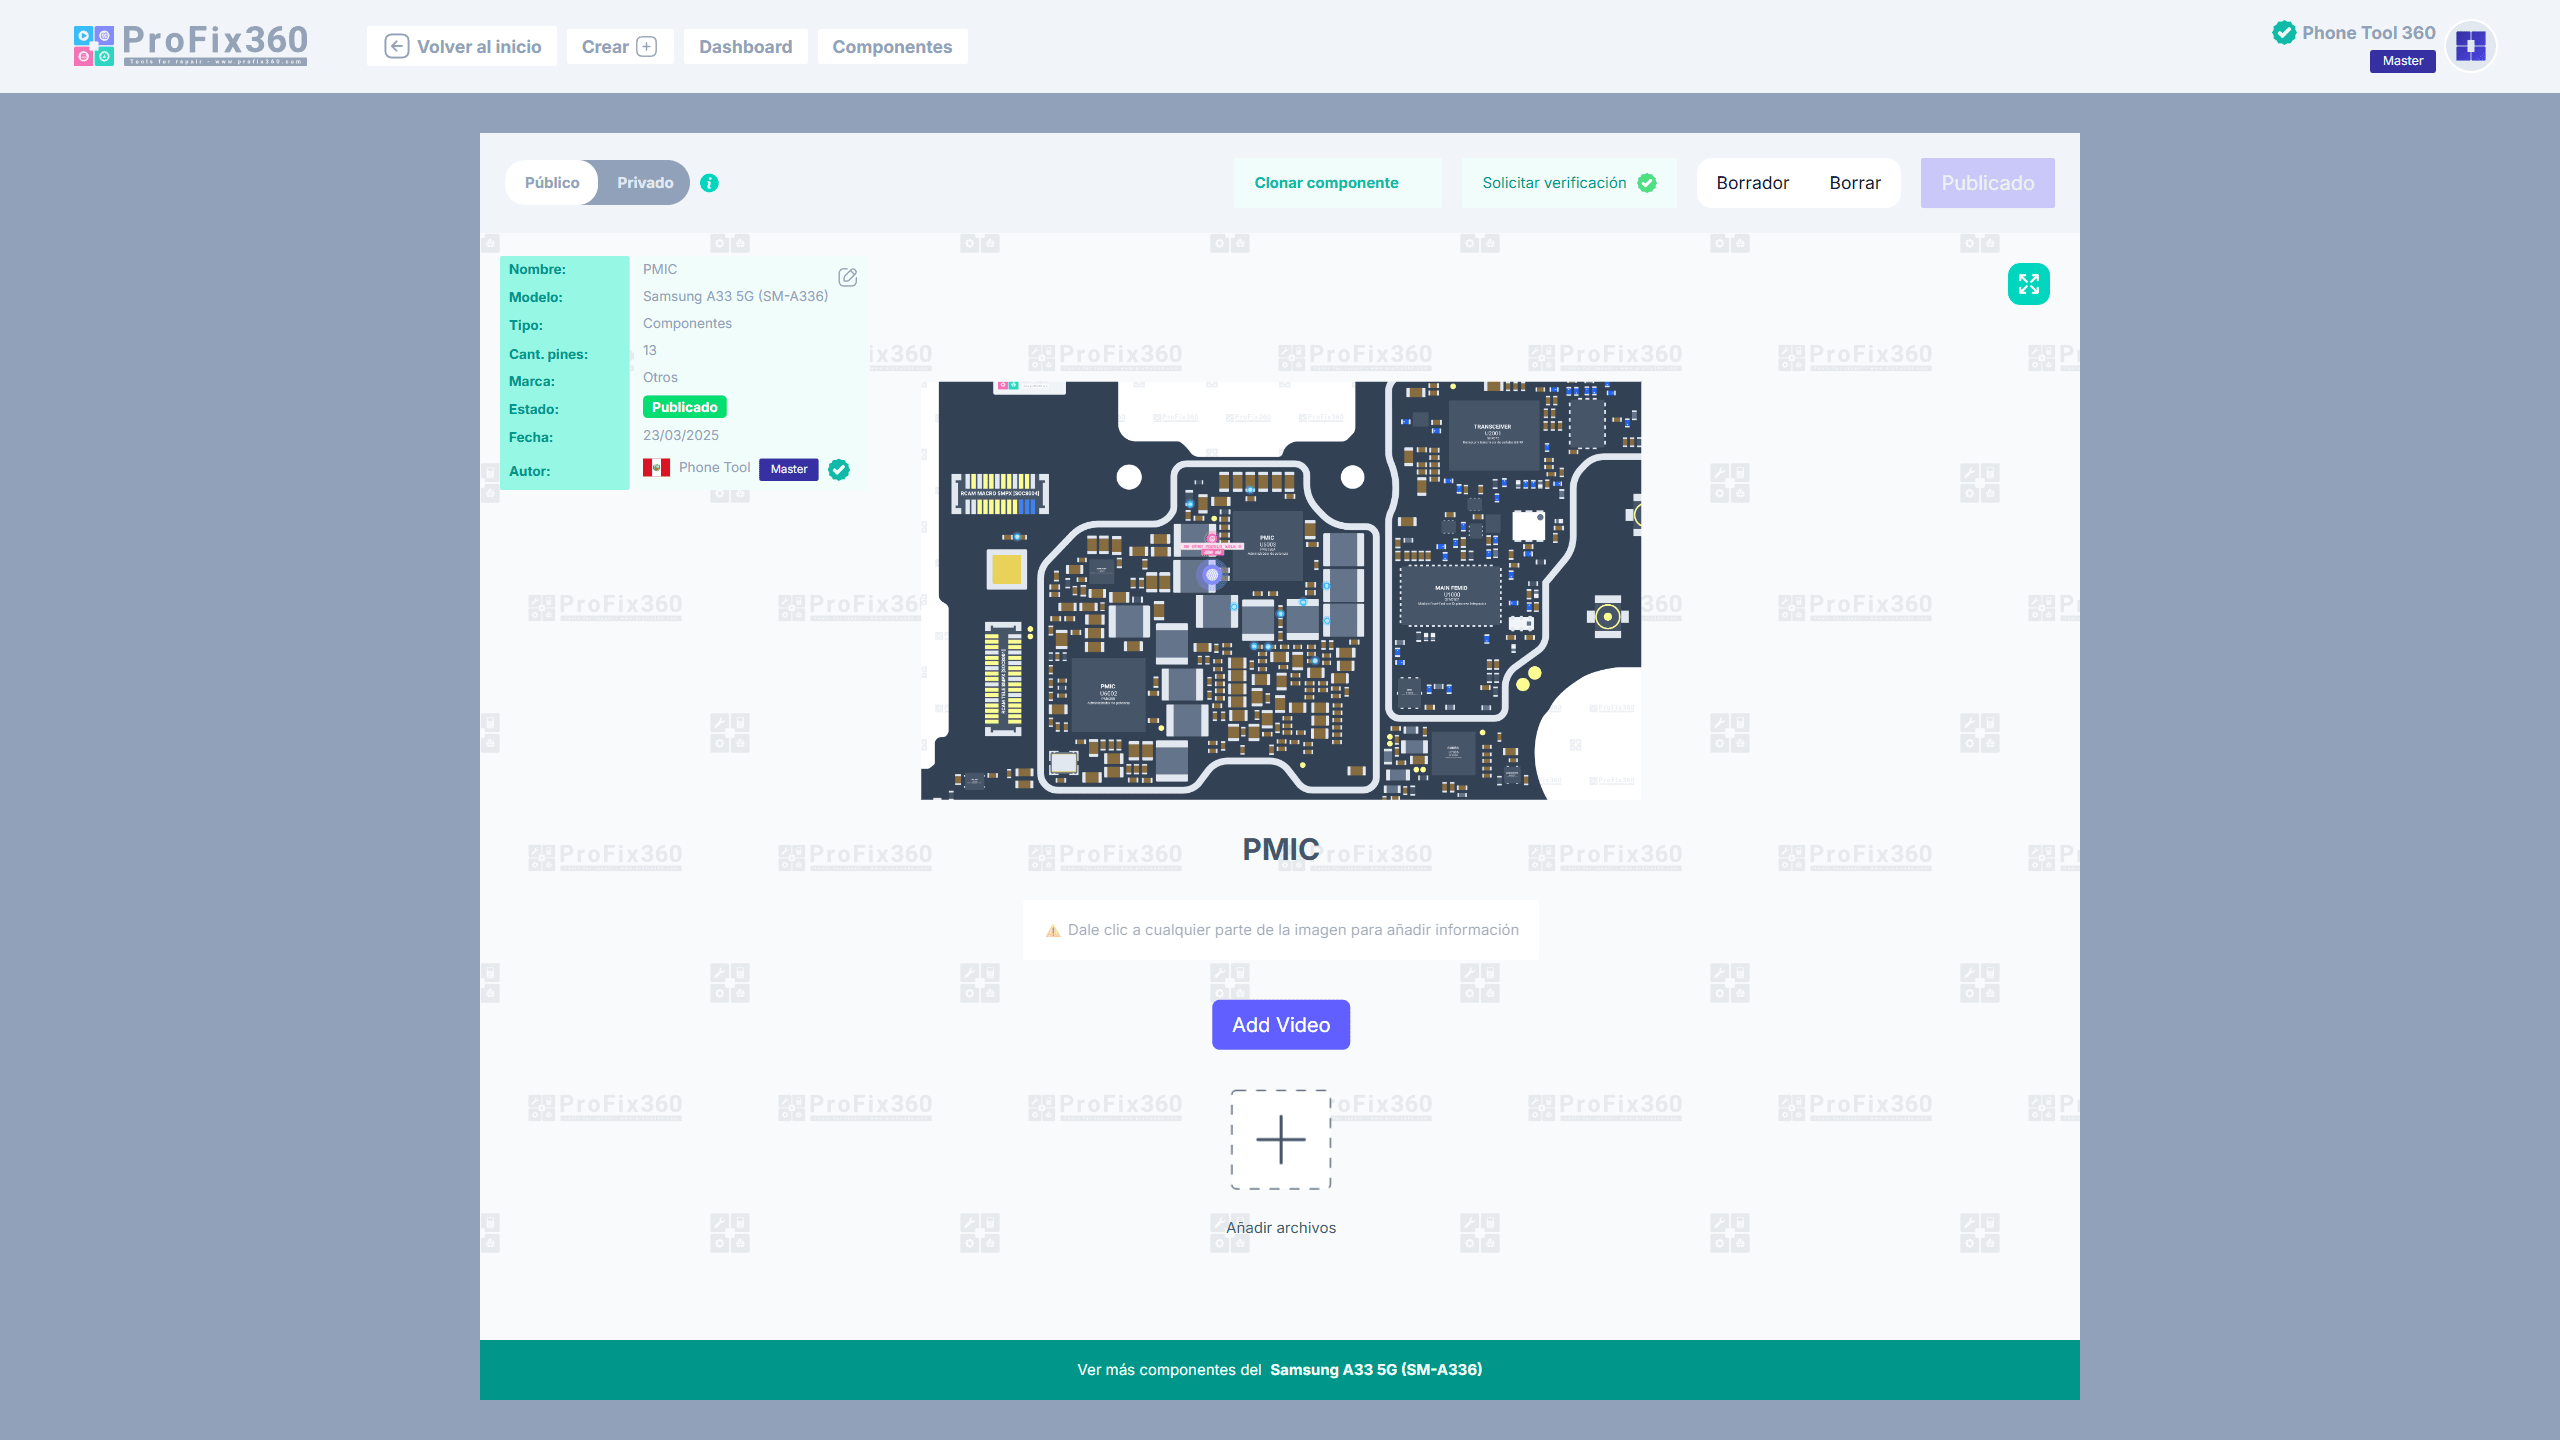This screenshot has height=1440, width=2560.
Task: Open the Componentes tab
Action: click(x=892, y=47)
